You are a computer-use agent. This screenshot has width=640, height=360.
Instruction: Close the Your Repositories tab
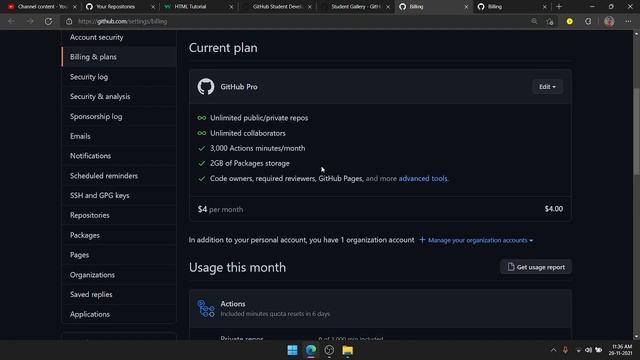pyautogui.click(x=153, y=7)
